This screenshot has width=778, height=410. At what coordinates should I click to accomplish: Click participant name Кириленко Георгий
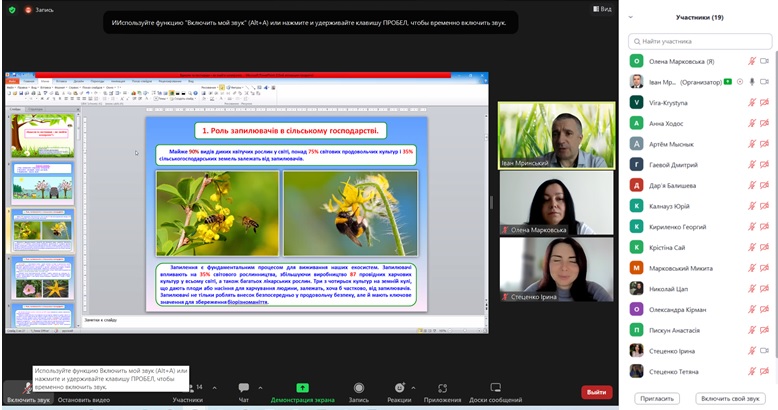point(678,227)
